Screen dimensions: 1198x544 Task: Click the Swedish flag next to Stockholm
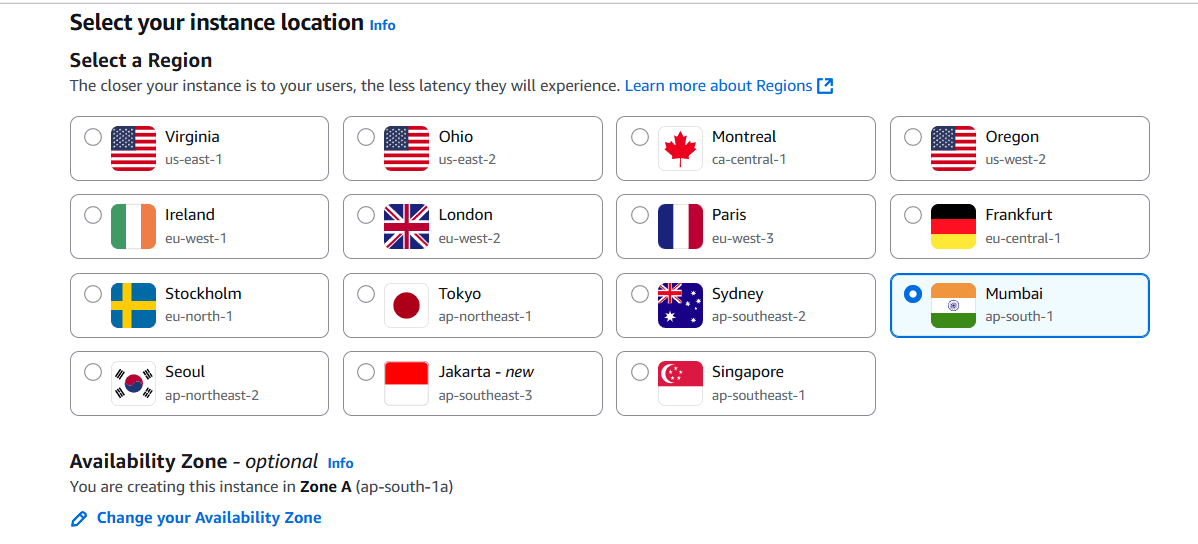tap(133, 305)
